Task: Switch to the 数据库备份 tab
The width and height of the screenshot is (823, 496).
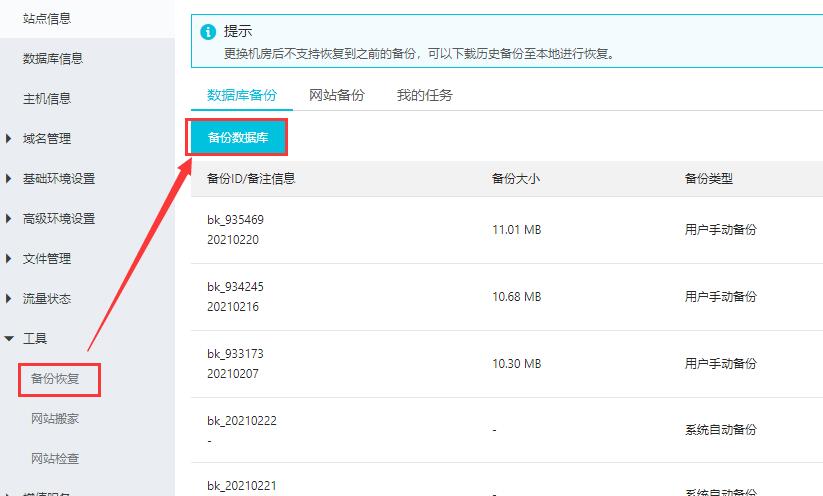Action: (x=241, y=95)
